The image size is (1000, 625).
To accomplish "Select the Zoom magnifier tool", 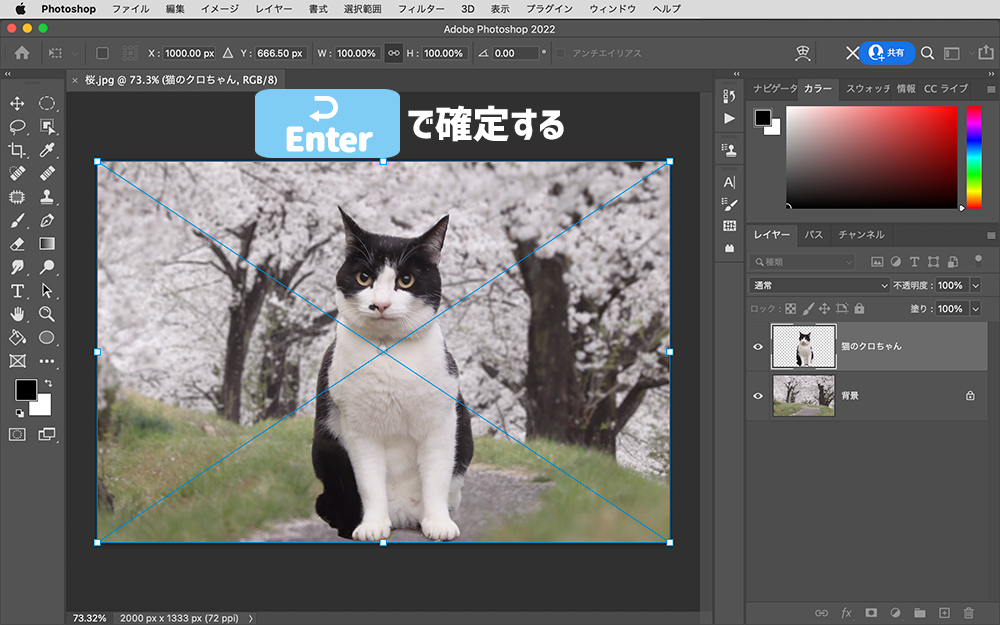I will (x=47, y=314).
